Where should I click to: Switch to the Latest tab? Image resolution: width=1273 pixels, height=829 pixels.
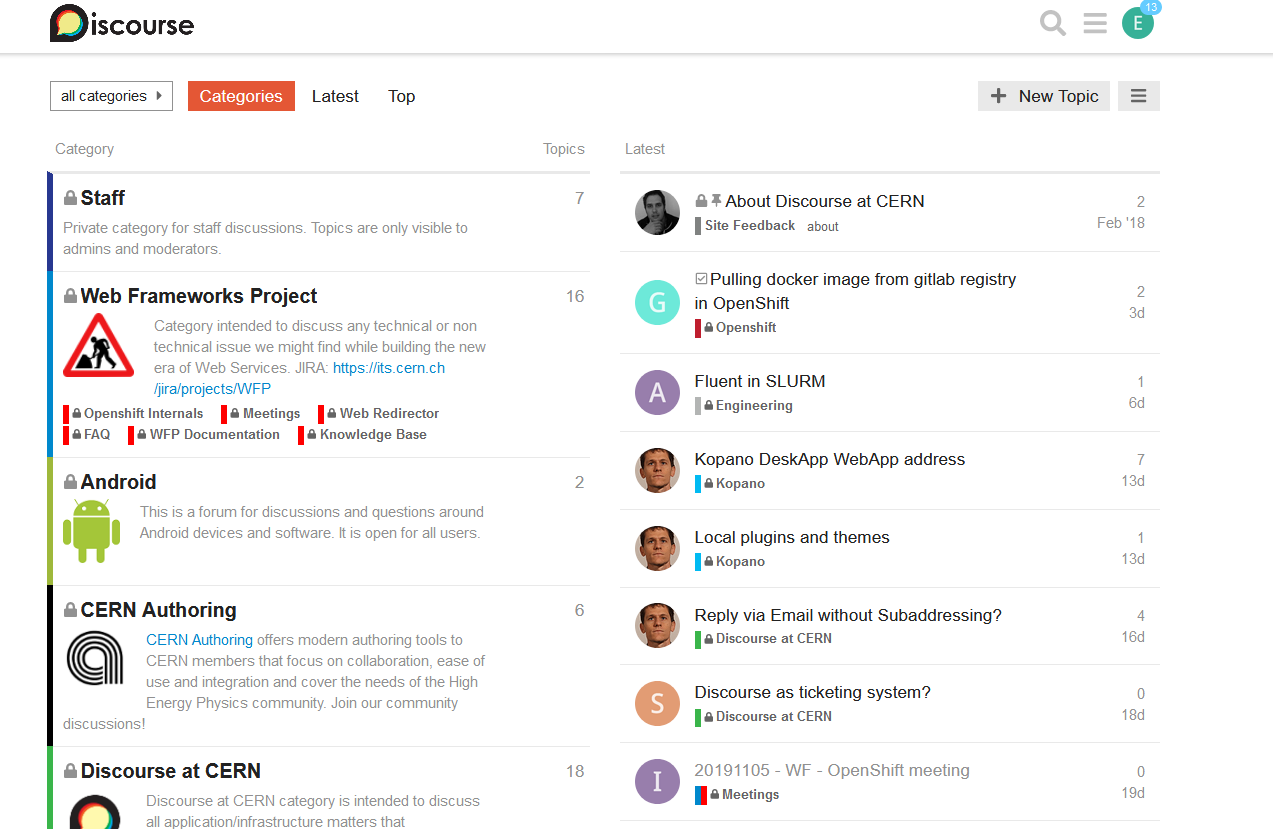[335, 96]
